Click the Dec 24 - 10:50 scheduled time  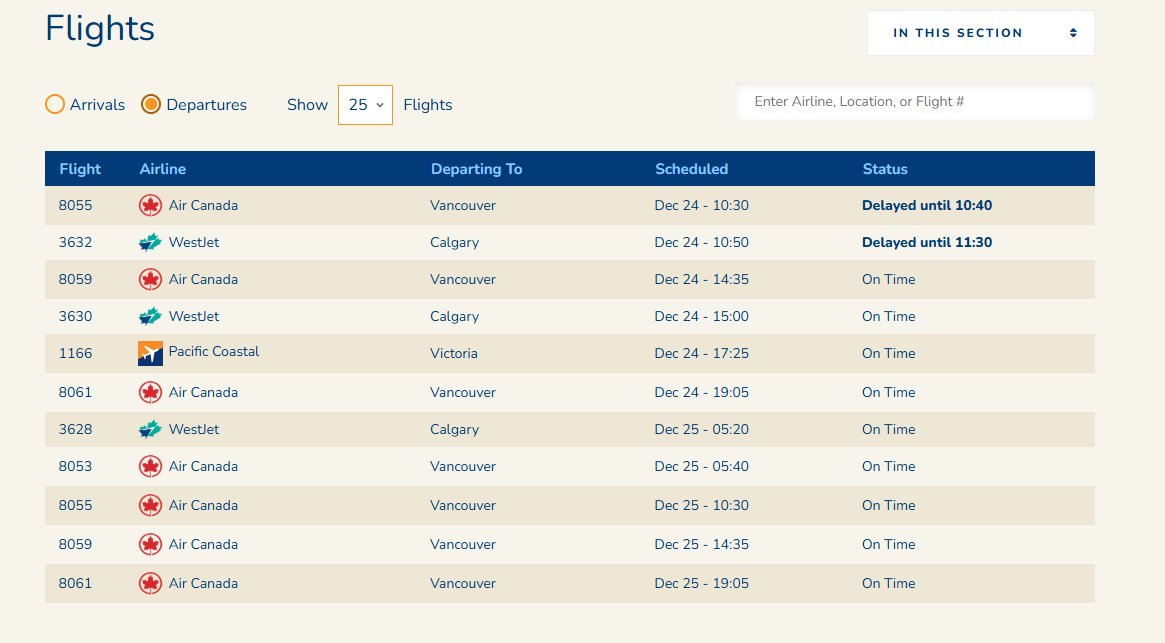[701, 242]
